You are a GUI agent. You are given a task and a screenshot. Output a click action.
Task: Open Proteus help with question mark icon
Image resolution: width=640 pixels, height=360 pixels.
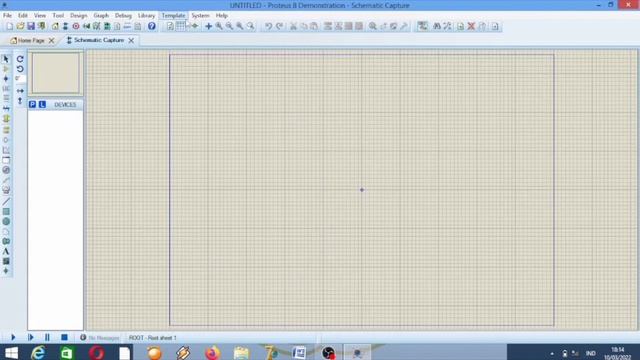tap(152, 26)
